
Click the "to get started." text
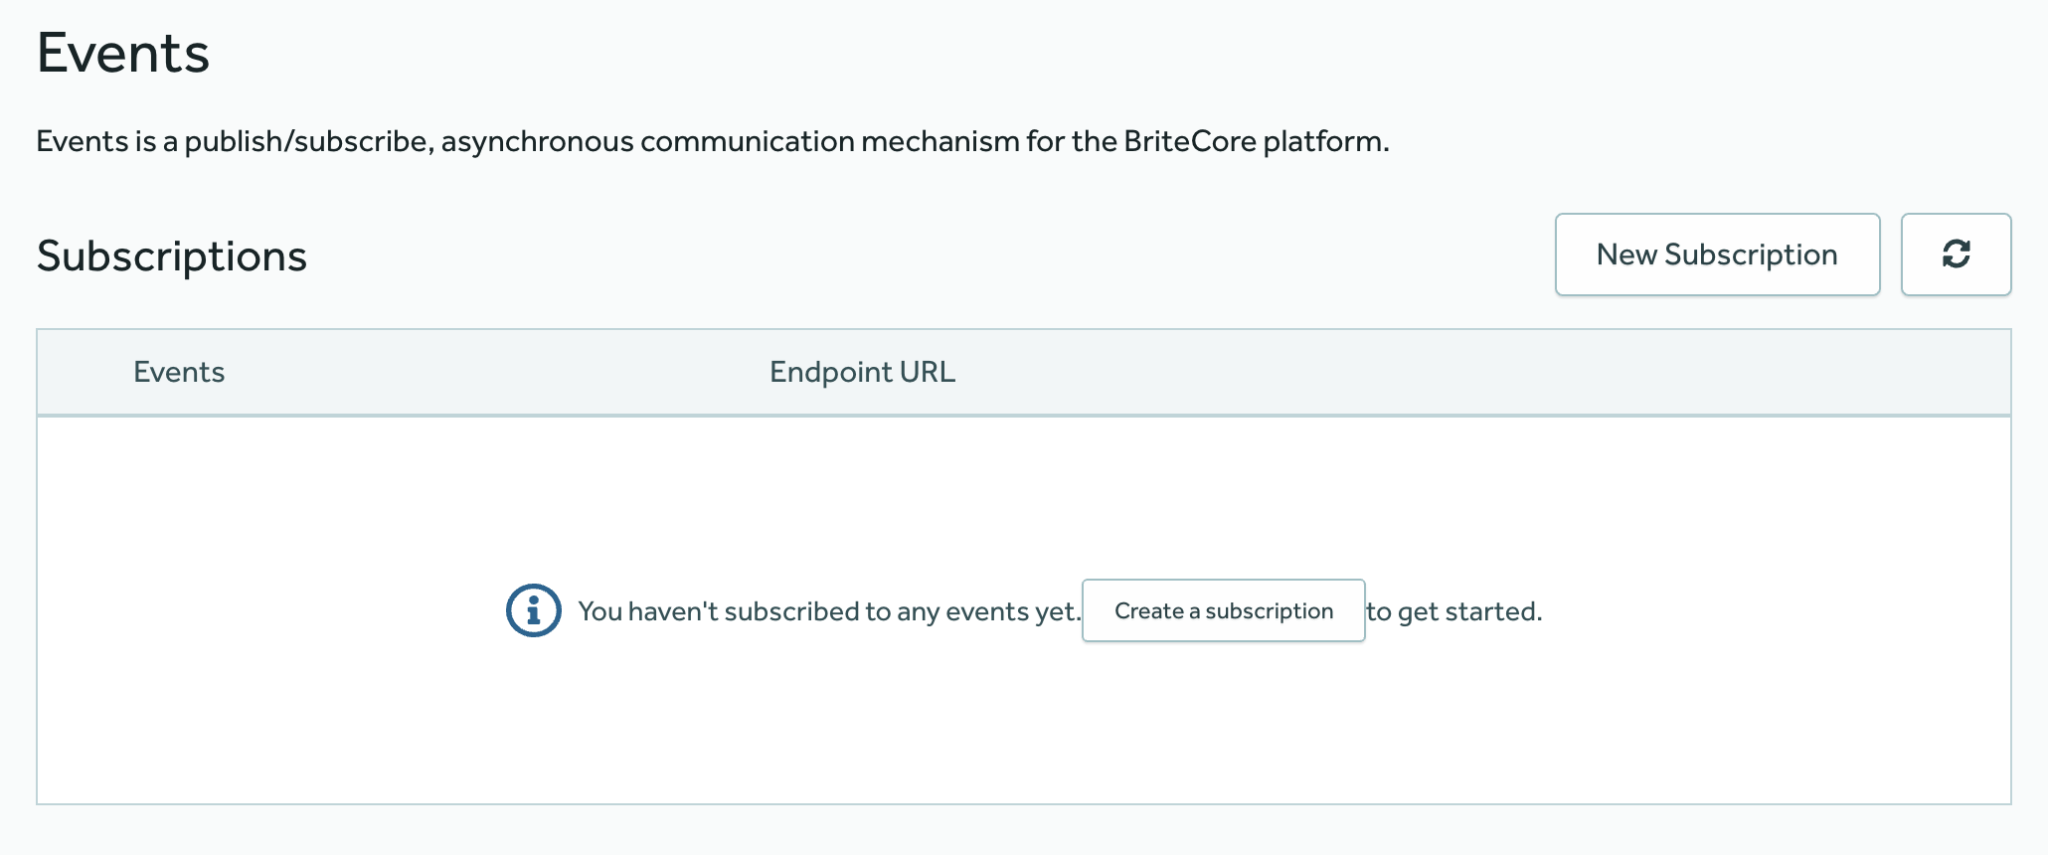[x=1454, y=611]
